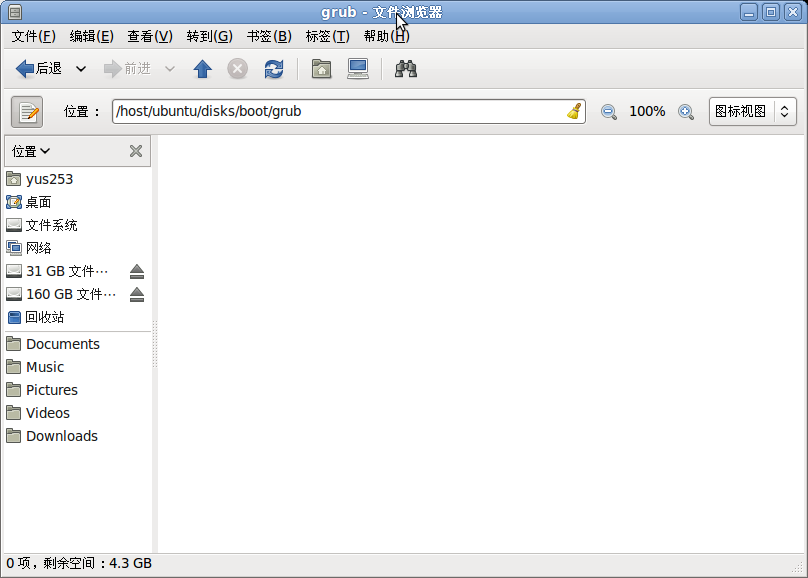Expand the 位置 side pane selector
Image resolution: width=808 pixels, height=578 pixels.
31,151
